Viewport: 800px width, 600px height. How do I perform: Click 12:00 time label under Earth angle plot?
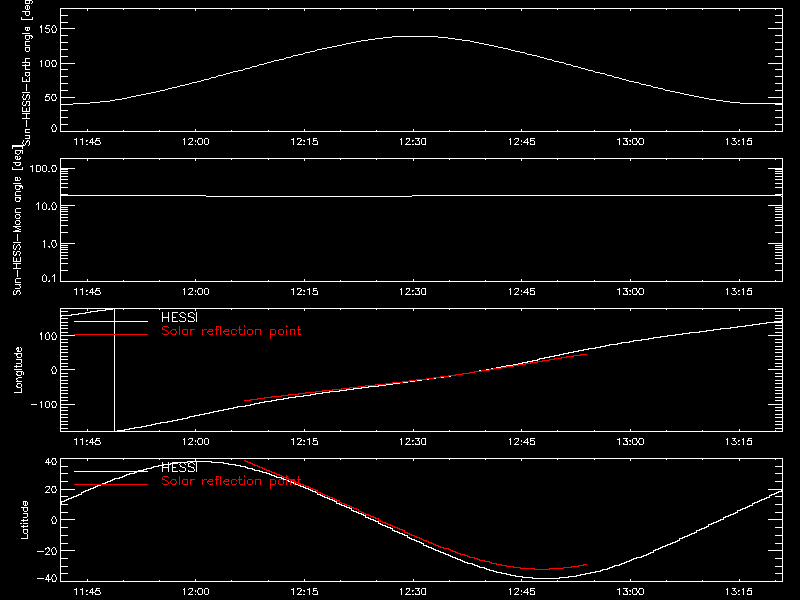coord(196,142)
